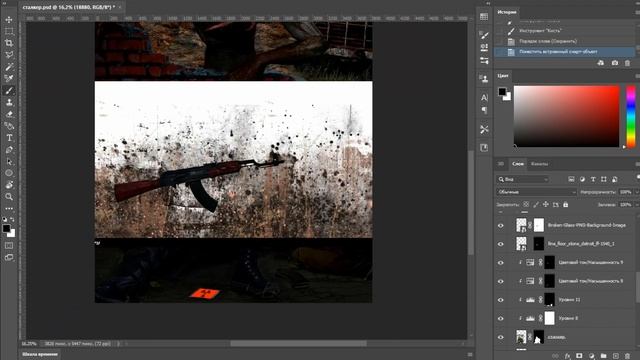The image size is (640, 360).
Task: Hide the сталкер layer
Action: coord(501,337)
